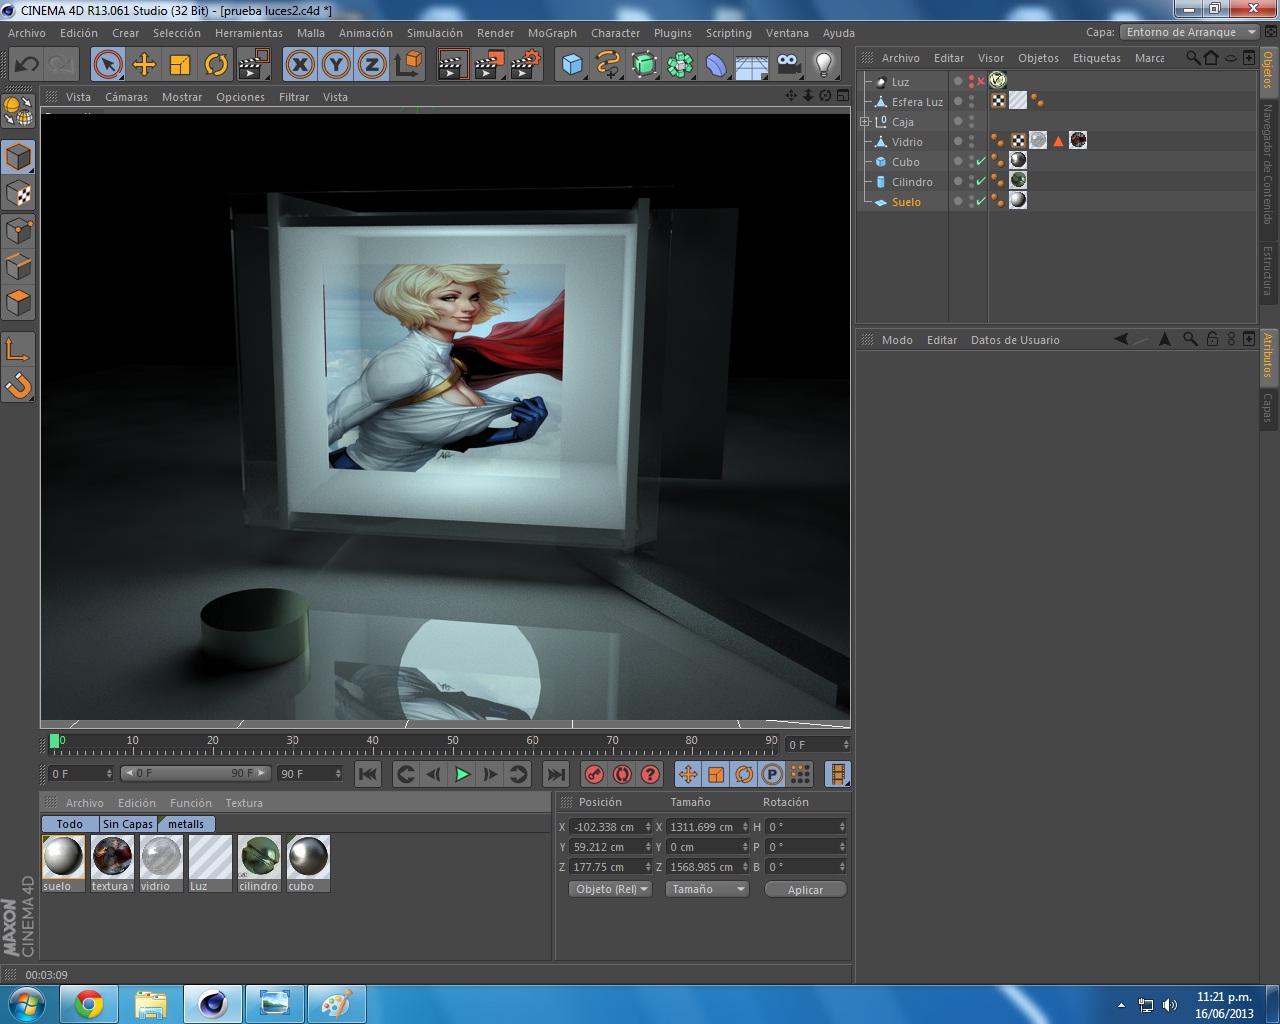Switch to Model mode in left palette
Viewport: 1280px width, 1024px height.
19,157
